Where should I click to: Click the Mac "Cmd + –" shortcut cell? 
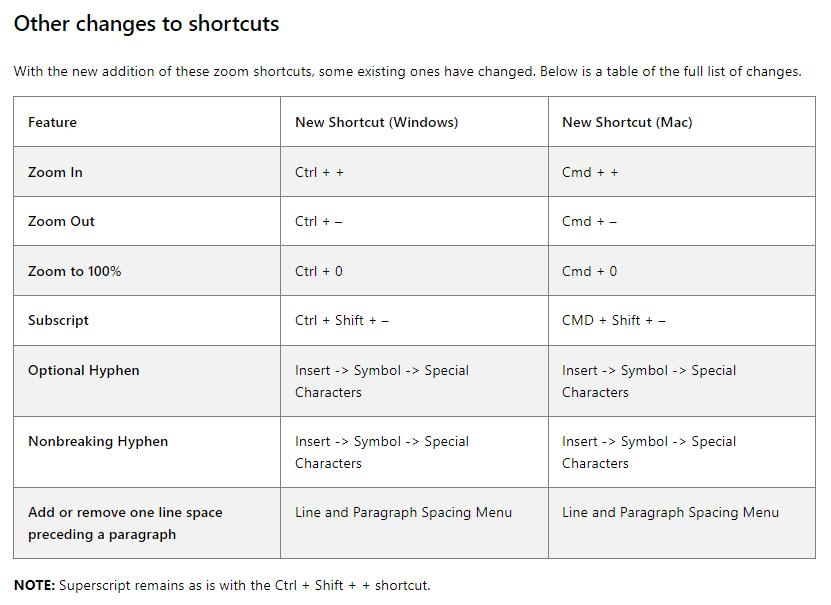[x=589, y=221]
